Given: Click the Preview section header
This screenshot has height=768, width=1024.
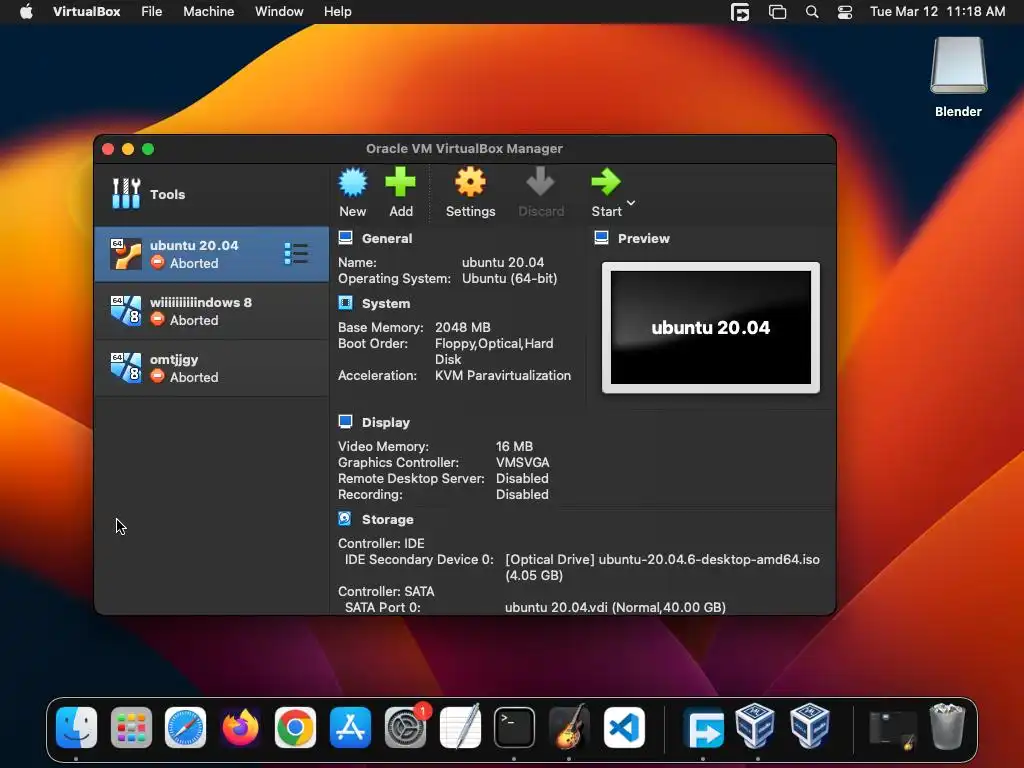Looking at the screenshot, I should point(643,238).
